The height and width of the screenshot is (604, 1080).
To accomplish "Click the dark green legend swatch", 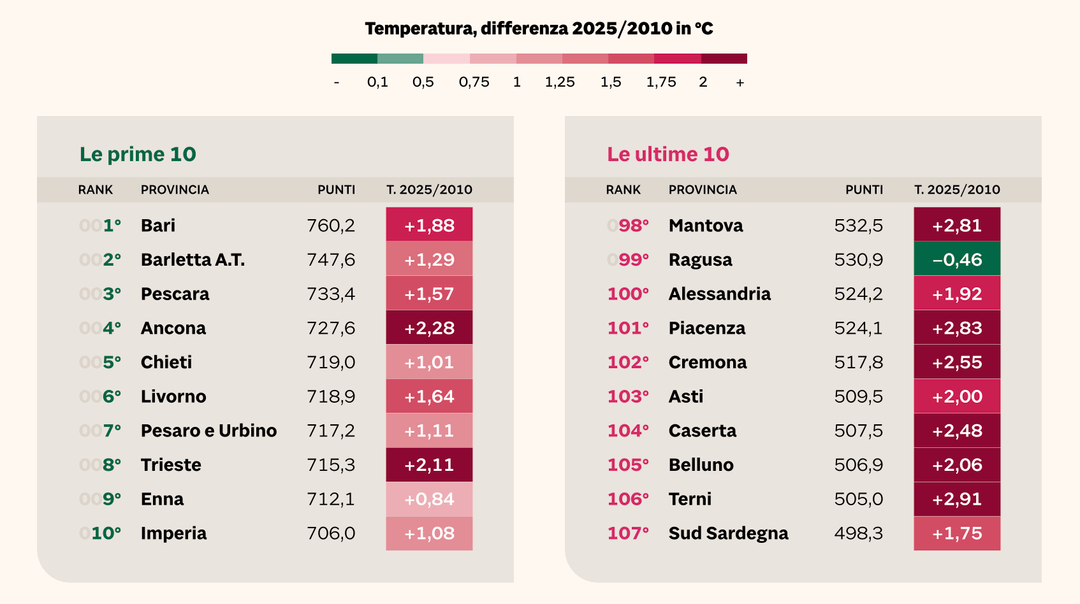I will click(x=354, y=59).
